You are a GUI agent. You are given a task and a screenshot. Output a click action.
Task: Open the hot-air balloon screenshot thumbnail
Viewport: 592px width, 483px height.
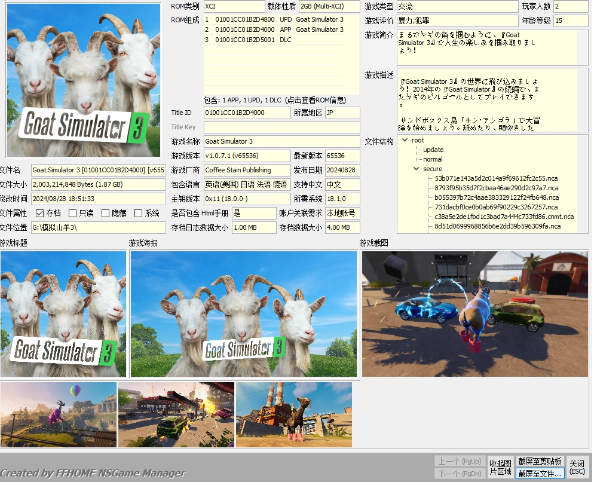pyautogui.click(x=59, y=414)
